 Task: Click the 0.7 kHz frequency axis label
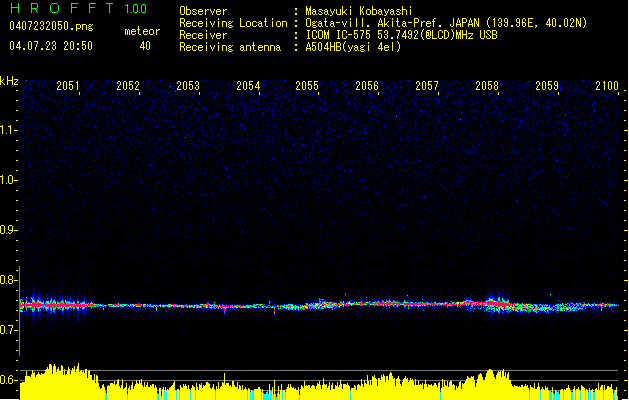pos(8,330)
